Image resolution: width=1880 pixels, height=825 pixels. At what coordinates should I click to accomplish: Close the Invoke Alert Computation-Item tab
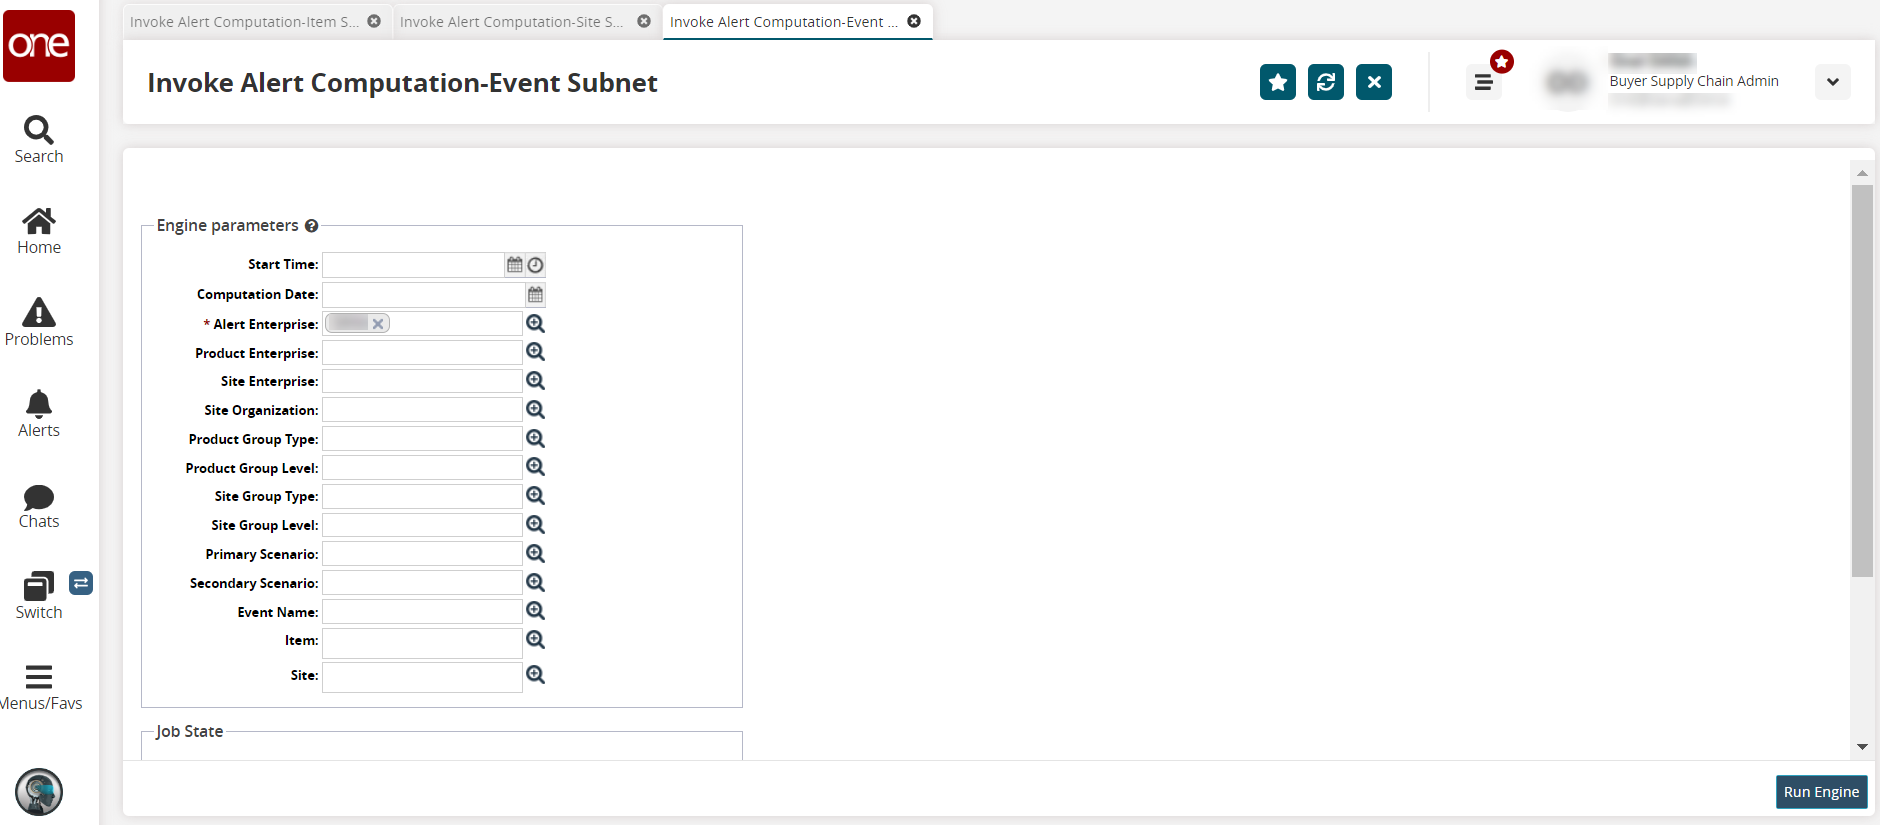[374, 21]
